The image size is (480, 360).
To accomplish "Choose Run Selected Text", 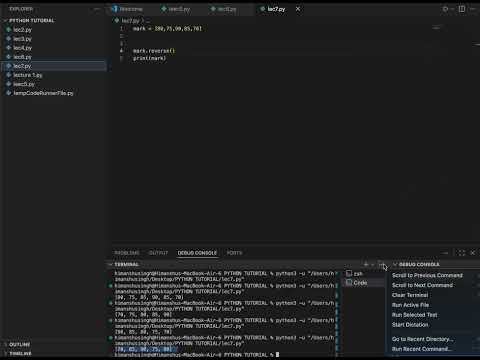I will [414, 315].
